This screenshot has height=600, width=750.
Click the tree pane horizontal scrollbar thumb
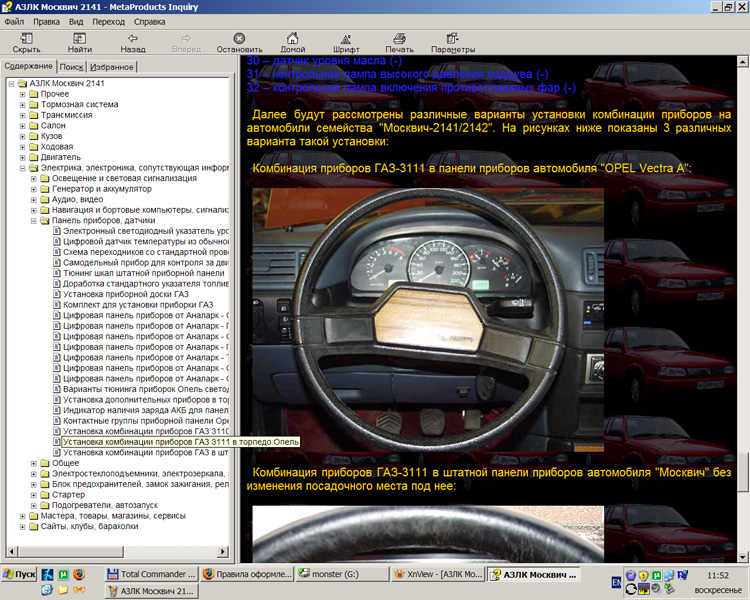pyautogui.click(x=71, y=552)
